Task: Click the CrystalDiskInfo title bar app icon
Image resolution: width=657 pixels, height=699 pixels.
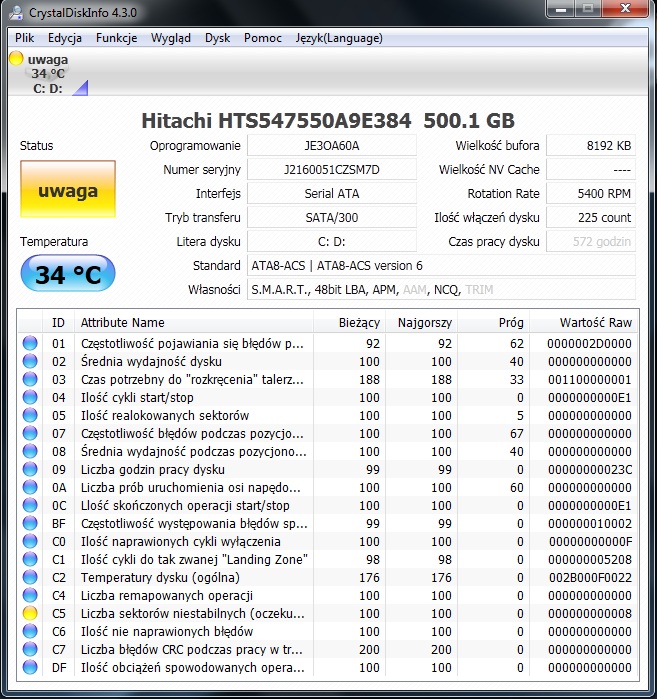Action: pyautogui.click(x=16, y=12)
